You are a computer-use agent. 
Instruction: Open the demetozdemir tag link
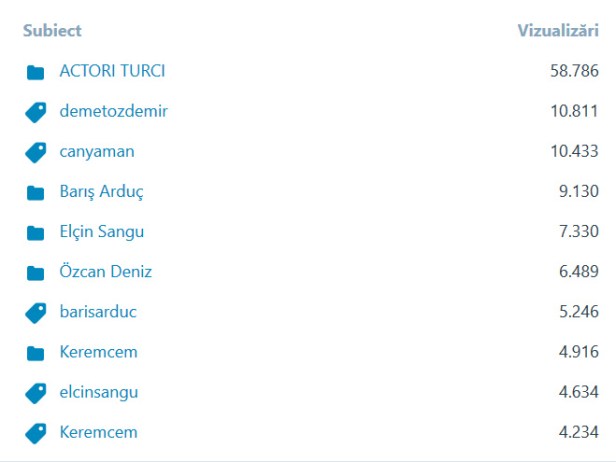click(x=113, y=111)
